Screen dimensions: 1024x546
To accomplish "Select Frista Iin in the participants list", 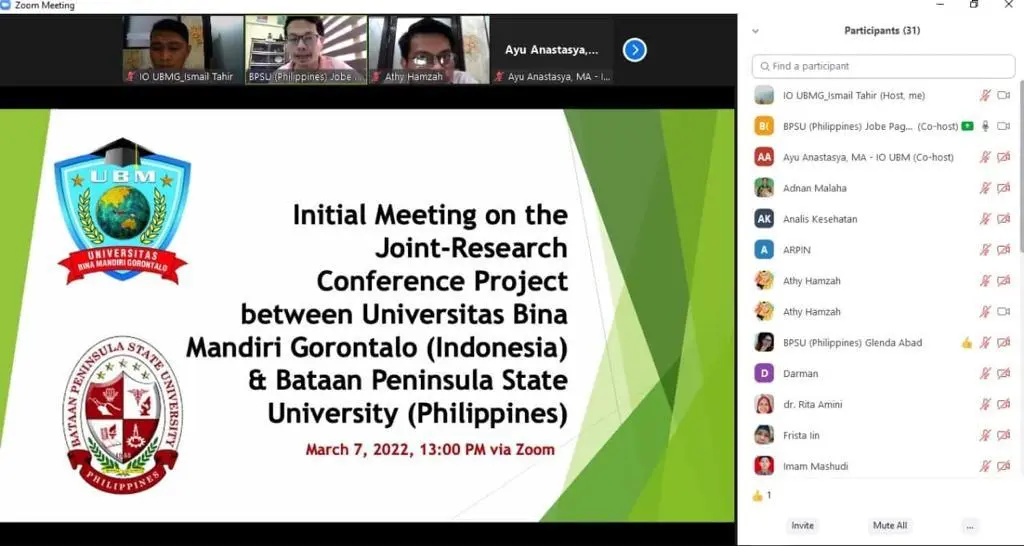I will 800,436.
